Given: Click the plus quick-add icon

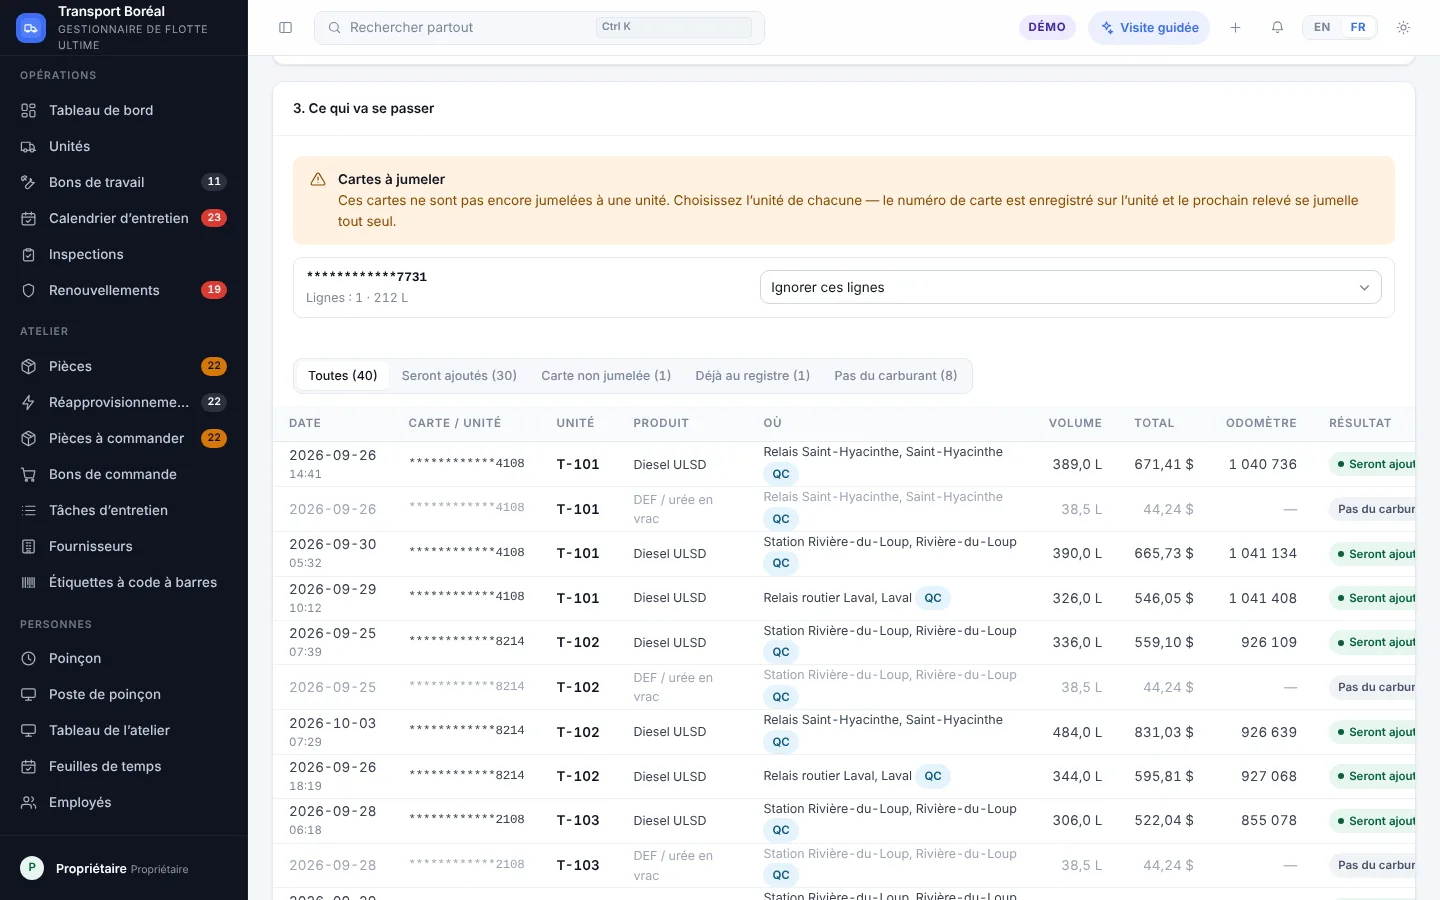Looking at the screenshot, I should tap(1235, 28).
